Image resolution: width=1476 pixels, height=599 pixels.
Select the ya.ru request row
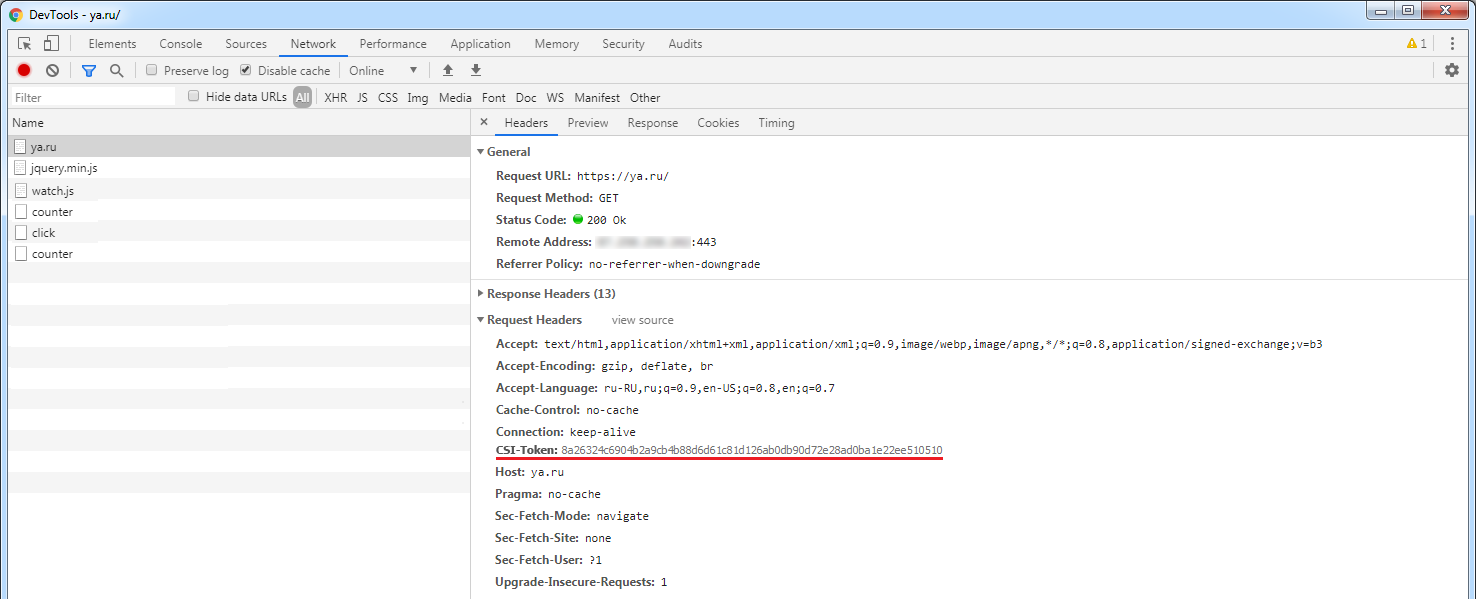click(x=238, y=147)
